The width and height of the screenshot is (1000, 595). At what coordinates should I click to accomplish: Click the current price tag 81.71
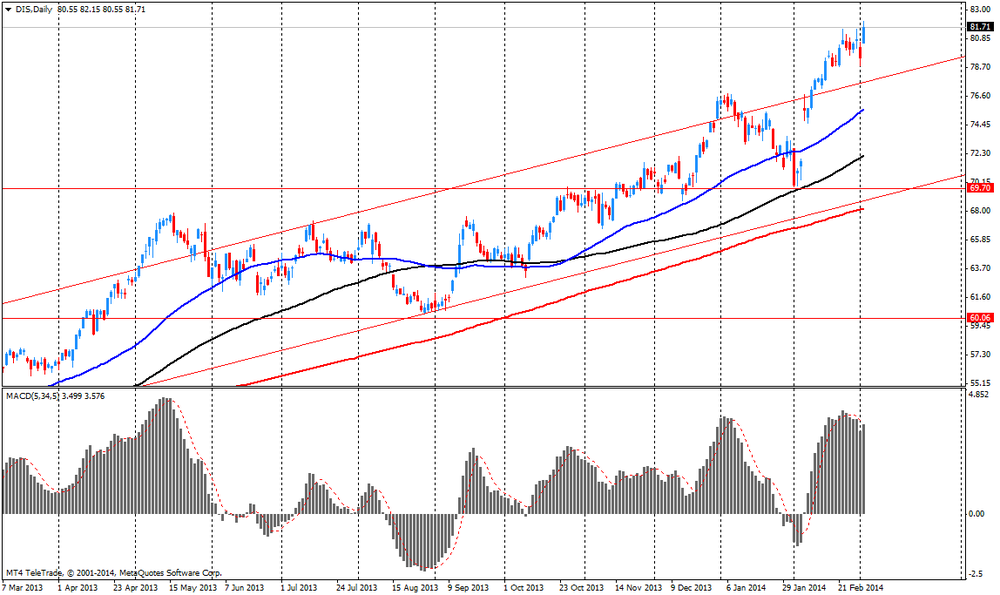980,27
